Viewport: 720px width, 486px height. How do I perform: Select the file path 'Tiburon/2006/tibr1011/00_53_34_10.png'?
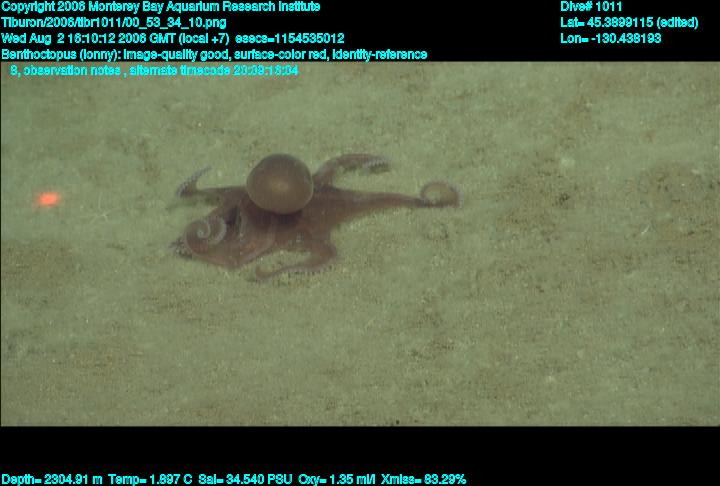(114, 23)
